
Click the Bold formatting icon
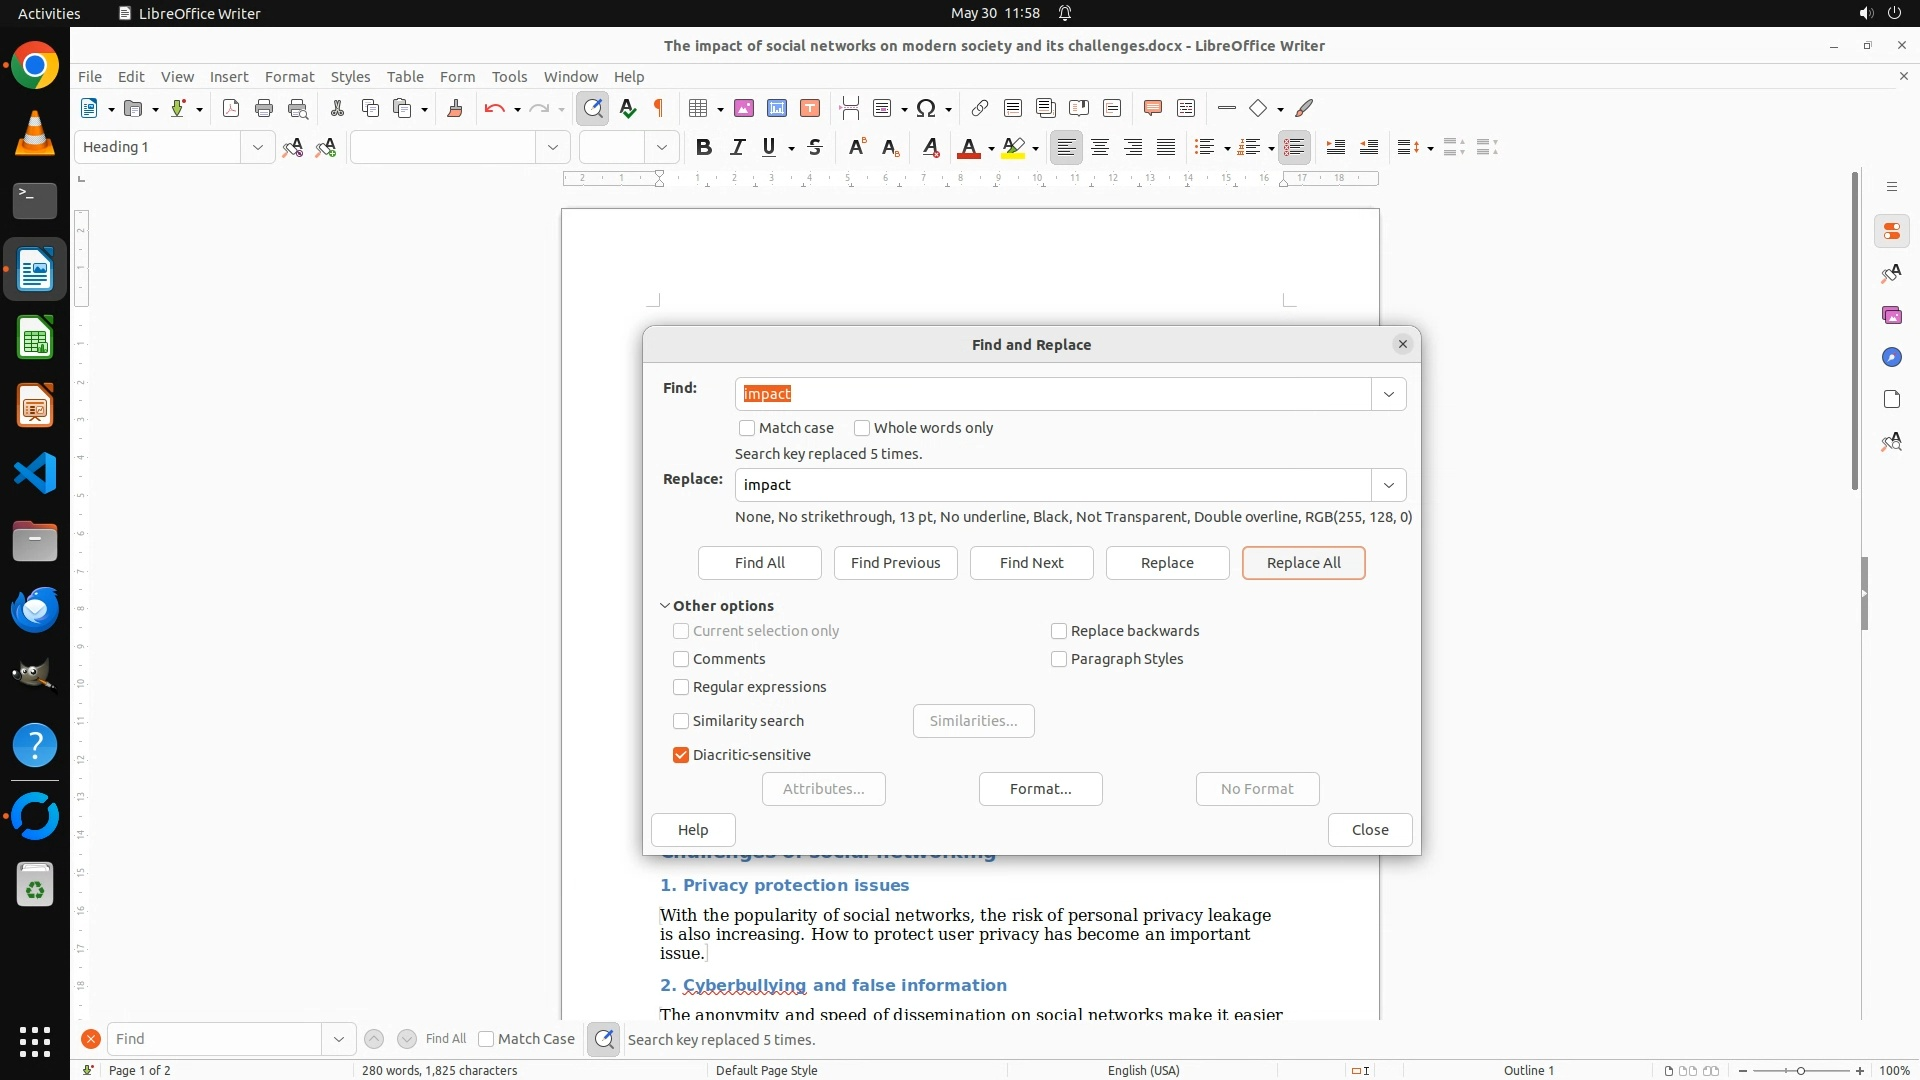click(x=704, y=148)
